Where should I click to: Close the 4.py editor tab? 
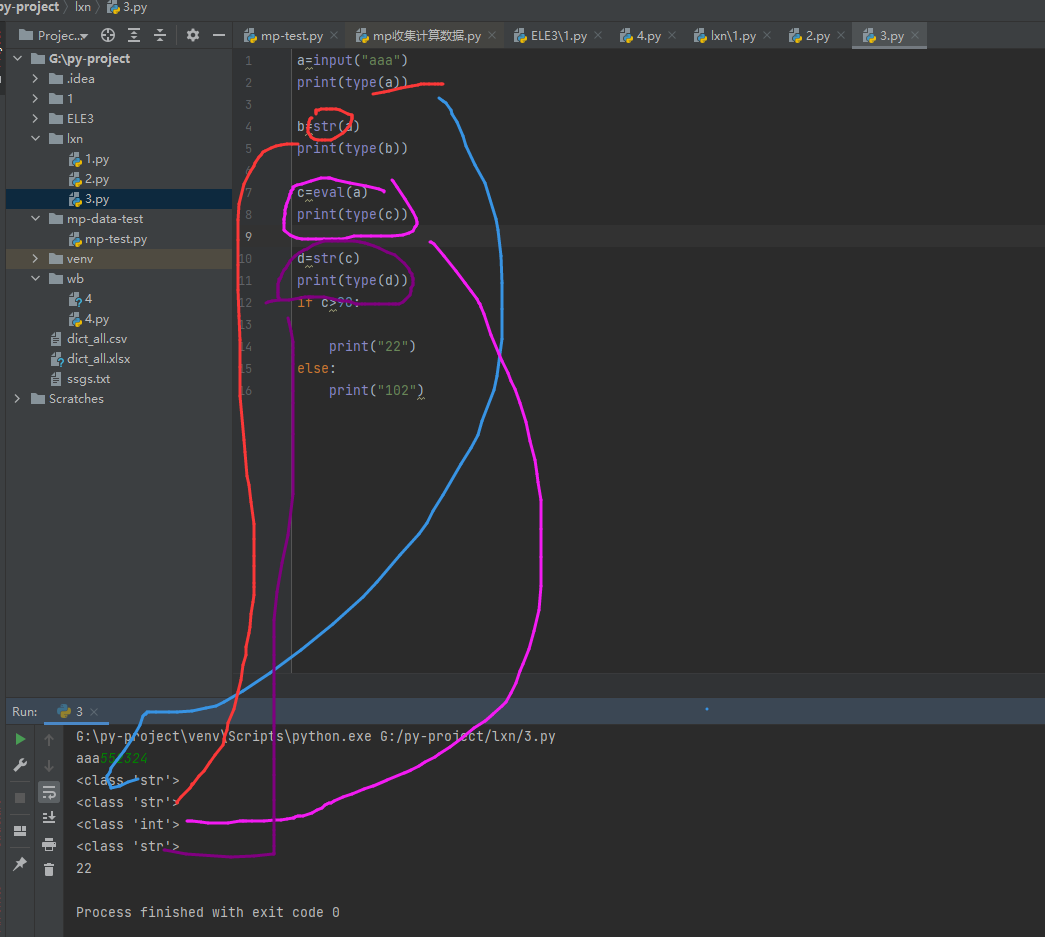672,35
